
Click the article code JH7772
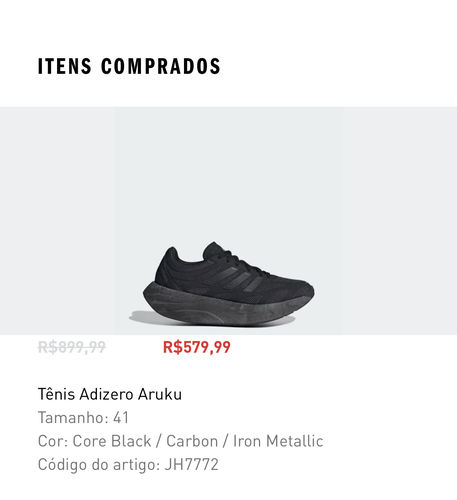(x=192, y=464)
